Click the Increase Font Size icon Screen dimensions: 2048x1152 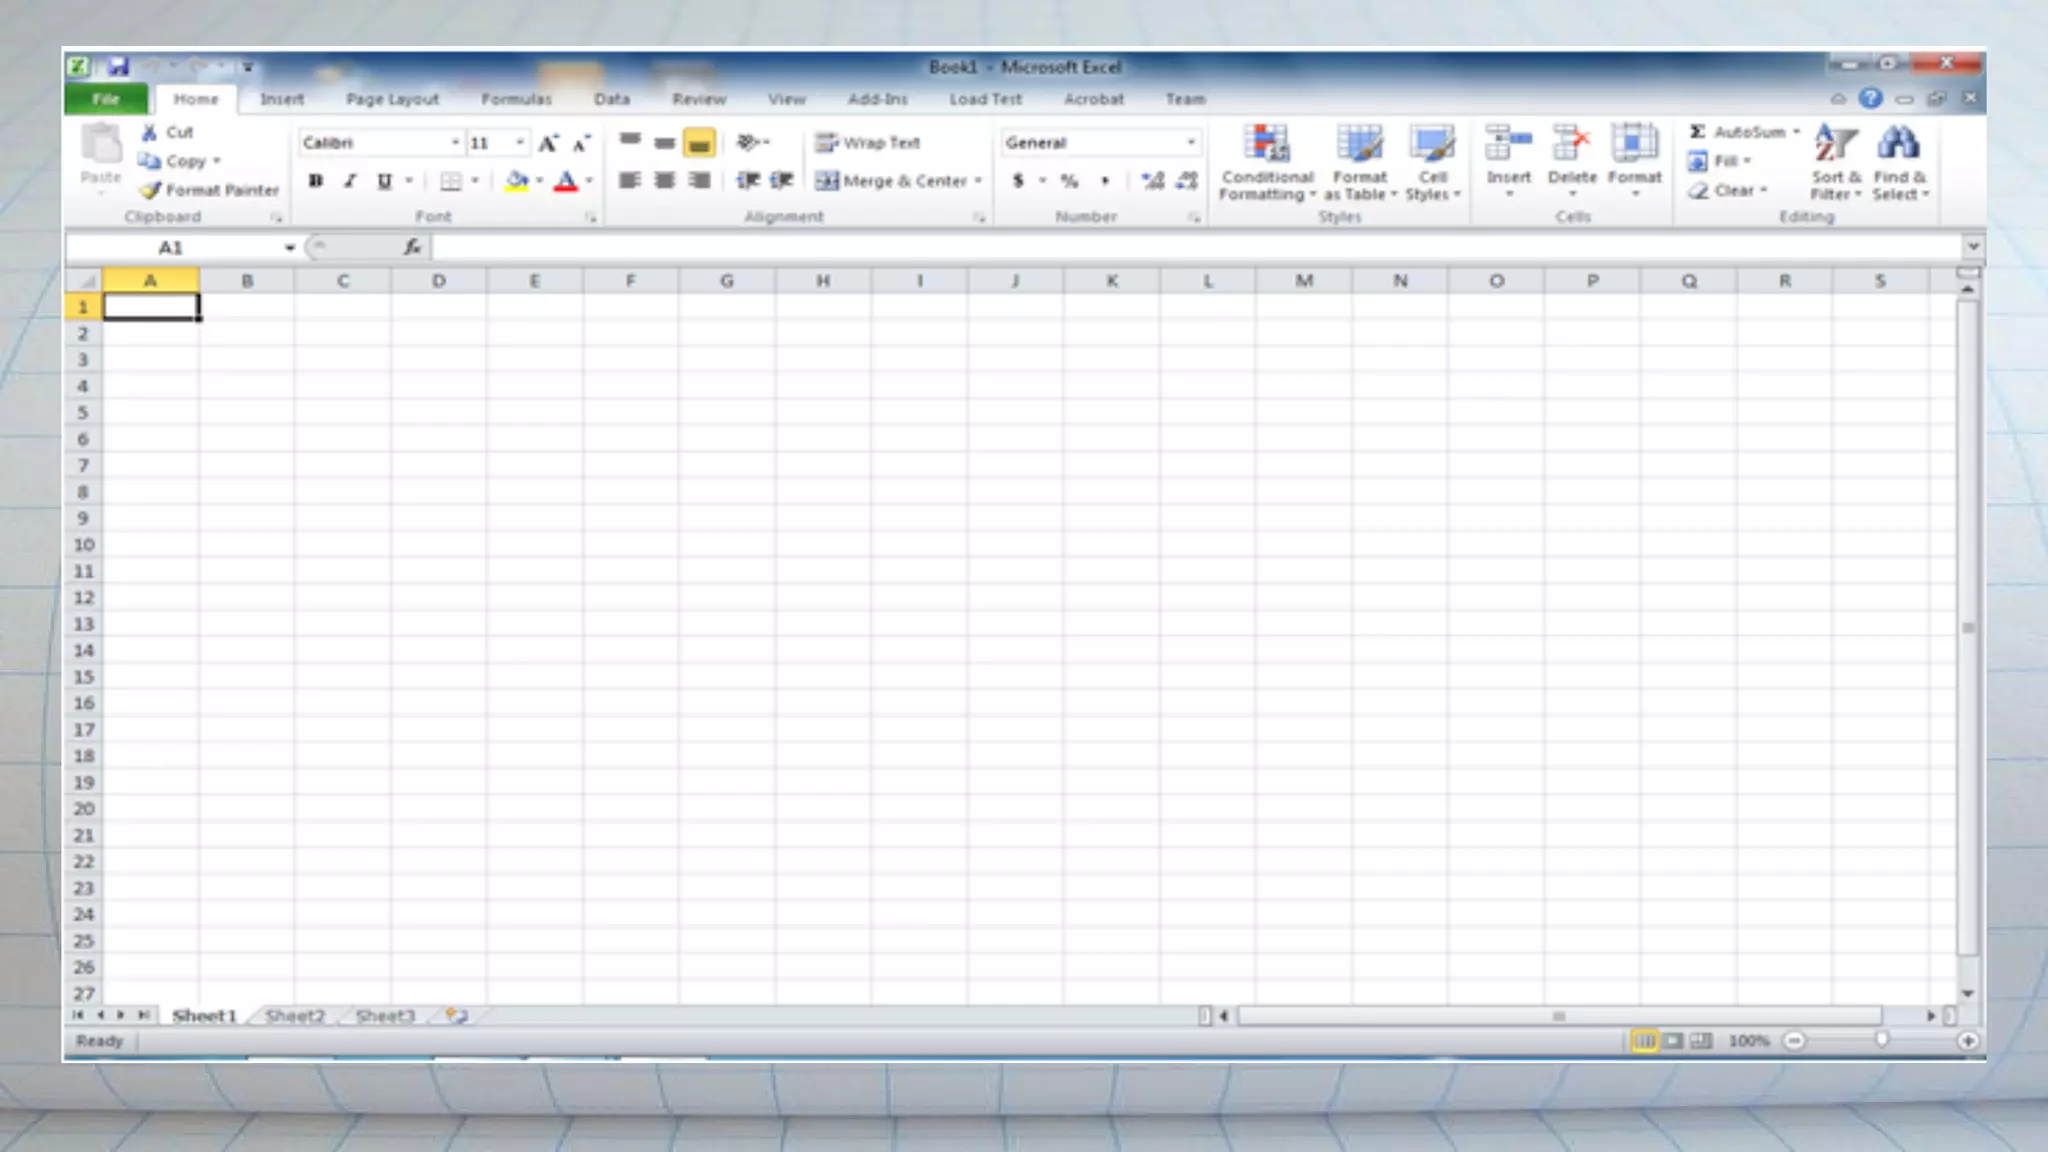[548, 143]
